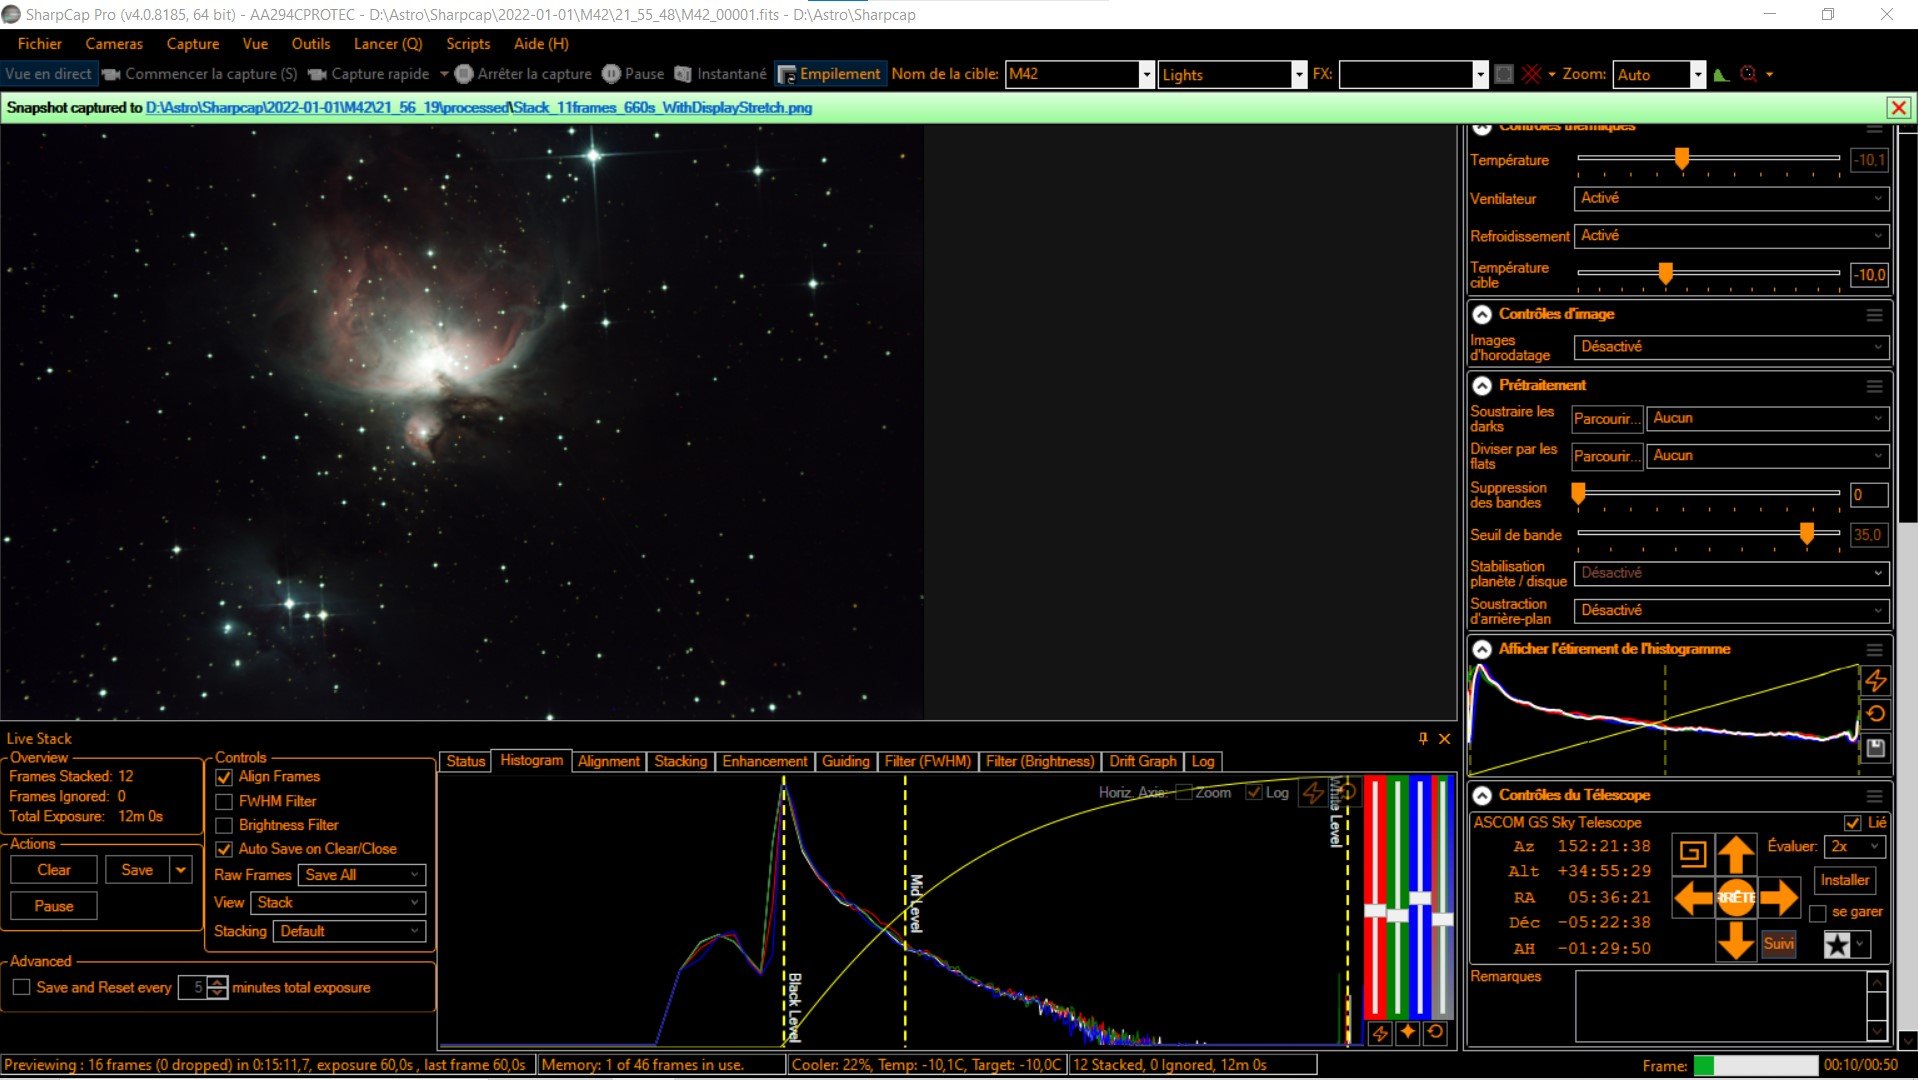
Task: Stop telescope movement with center ARRÊTE button
Action: [1736, 897]
